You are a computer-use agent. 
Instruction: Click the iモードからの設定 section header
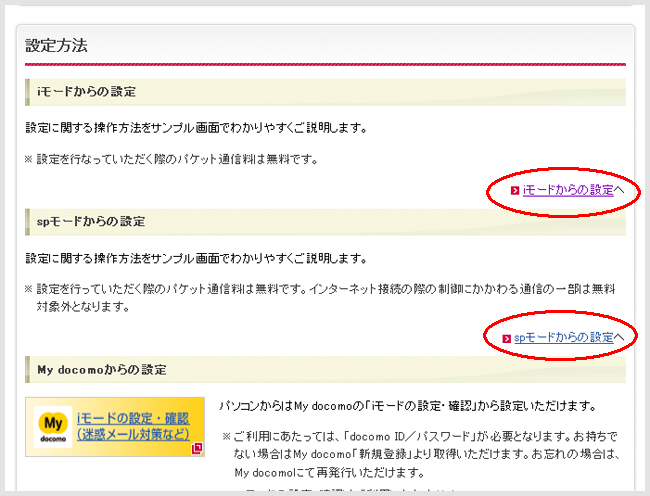click(x=325, y=92)
